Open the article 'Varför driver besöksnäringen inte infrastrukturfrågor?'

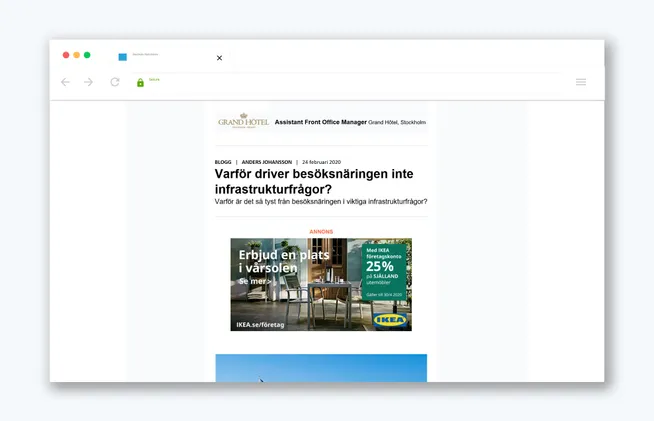click(314, 182)
